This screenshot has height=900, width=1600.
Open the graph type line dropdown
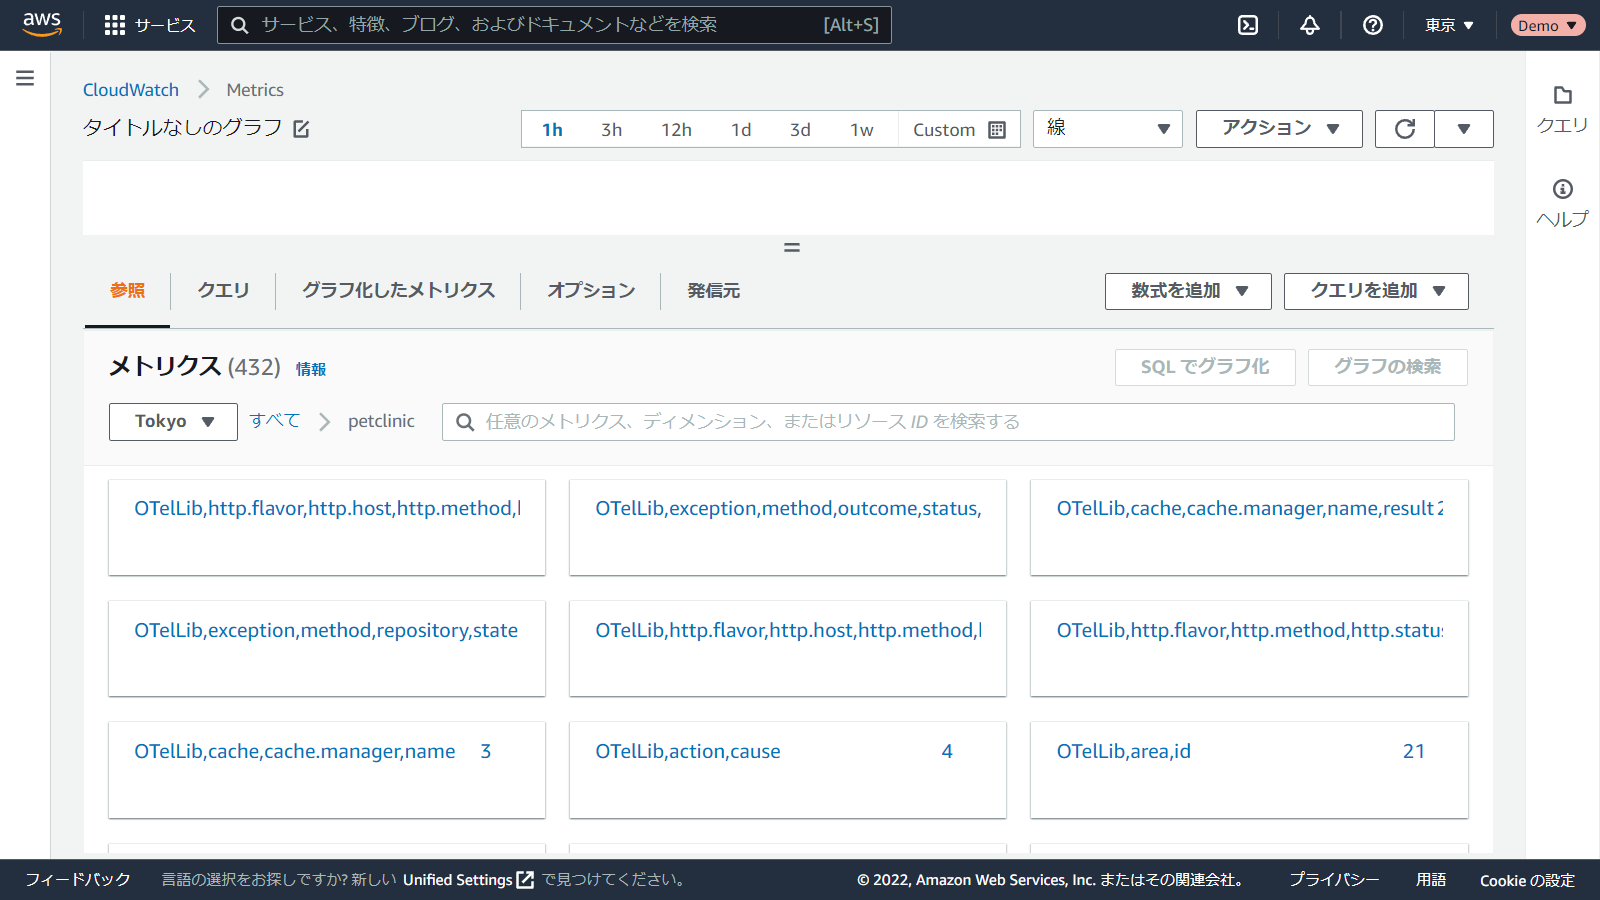click(1107, 129)
